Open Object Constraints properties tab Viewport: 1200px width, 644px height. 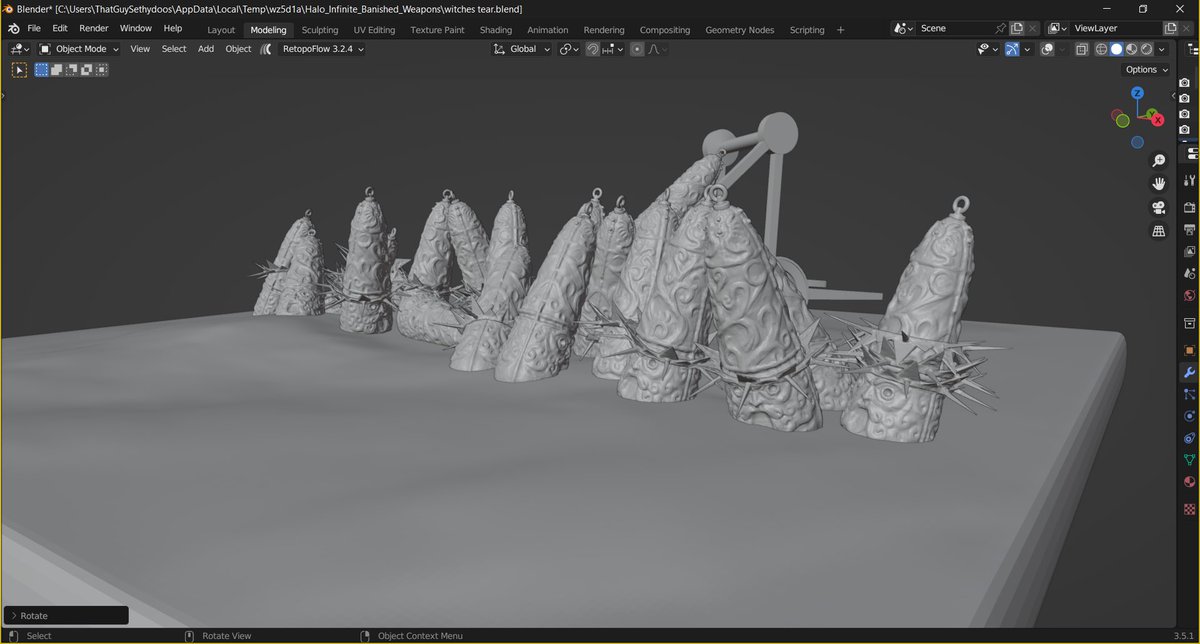1189,438
